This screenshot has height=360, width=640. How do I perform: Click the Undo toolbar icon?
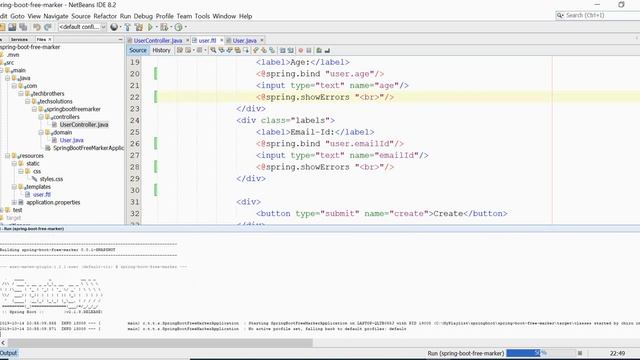click(37, 27)
